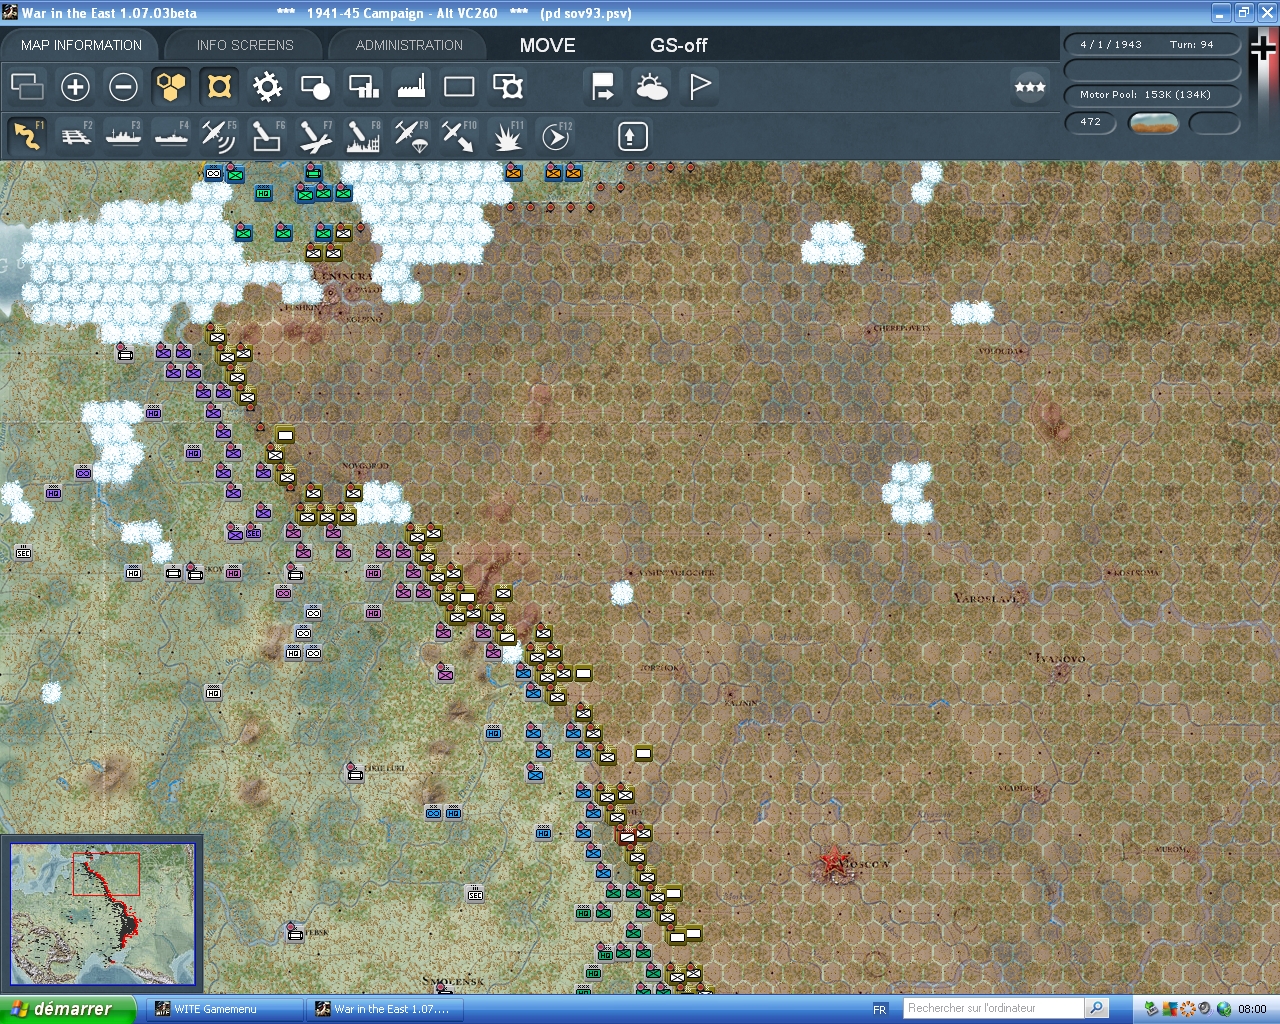Screen dimensions: 1280x1024
Task: Open the ADMINISTRATION tab
Action: (409, 45)
